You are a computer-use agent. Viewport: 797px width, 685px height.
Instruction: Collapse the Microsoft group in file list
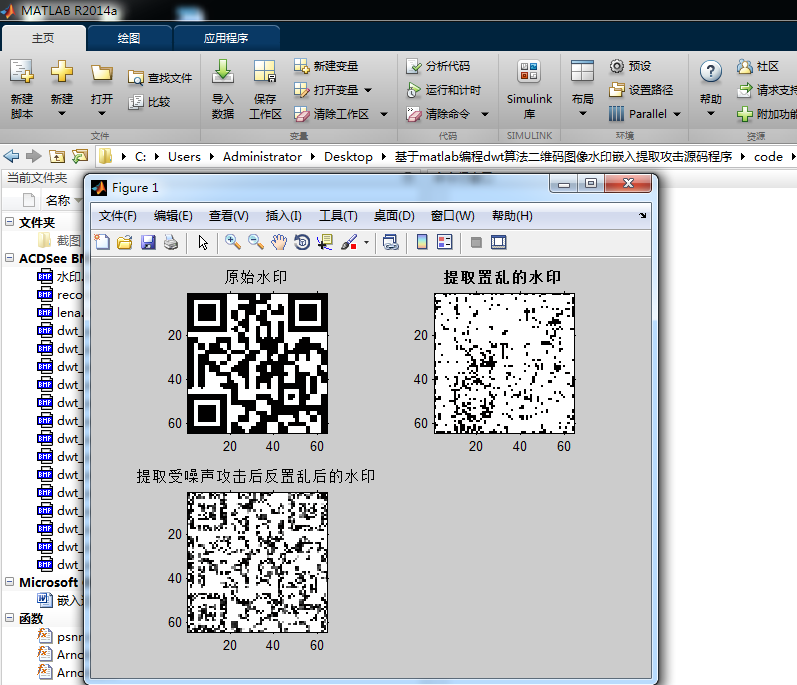tap(9, 581)
